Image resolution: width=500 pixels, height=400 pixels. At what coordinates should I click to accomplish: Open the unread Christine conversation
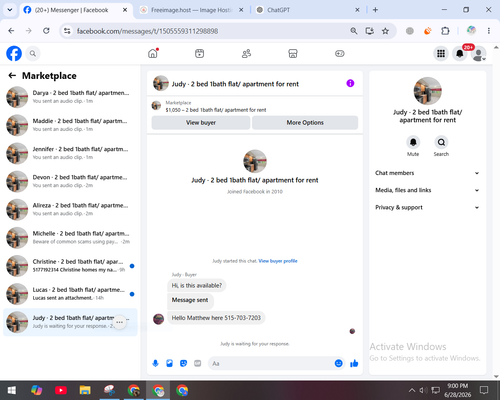coord(70,266)
